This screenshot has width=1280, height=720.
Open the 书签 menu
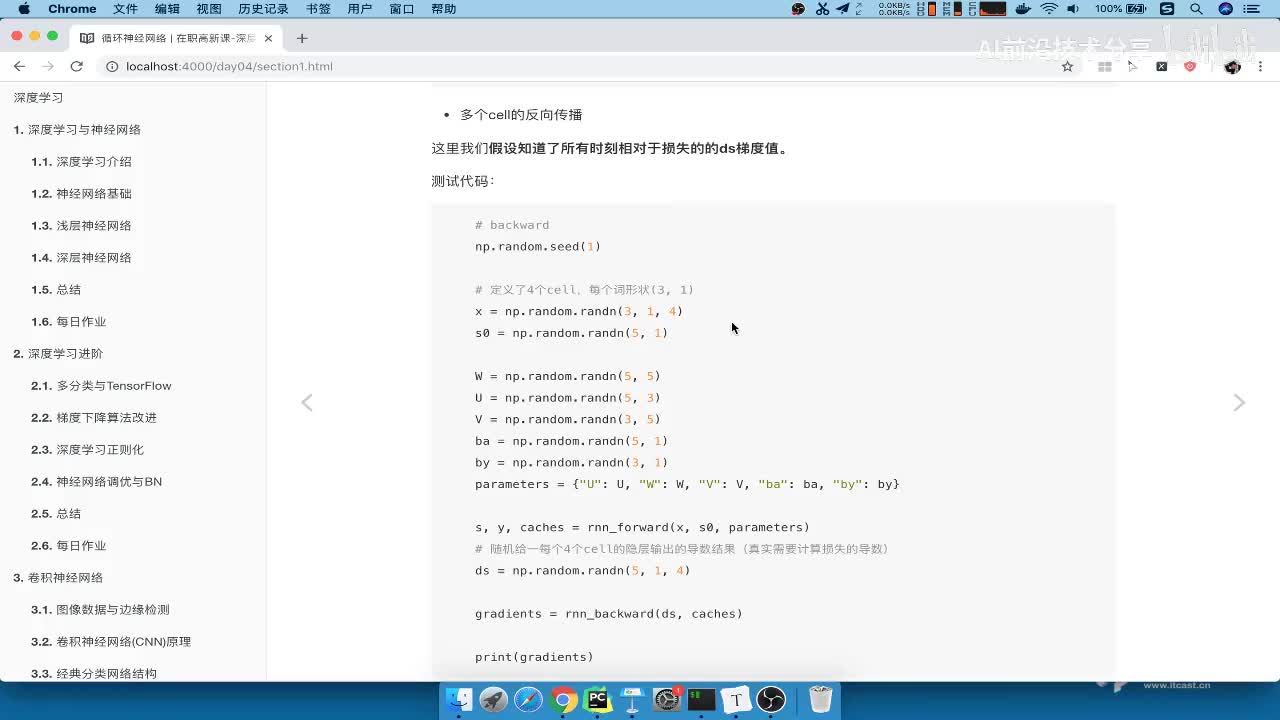[x=318, y=9]
